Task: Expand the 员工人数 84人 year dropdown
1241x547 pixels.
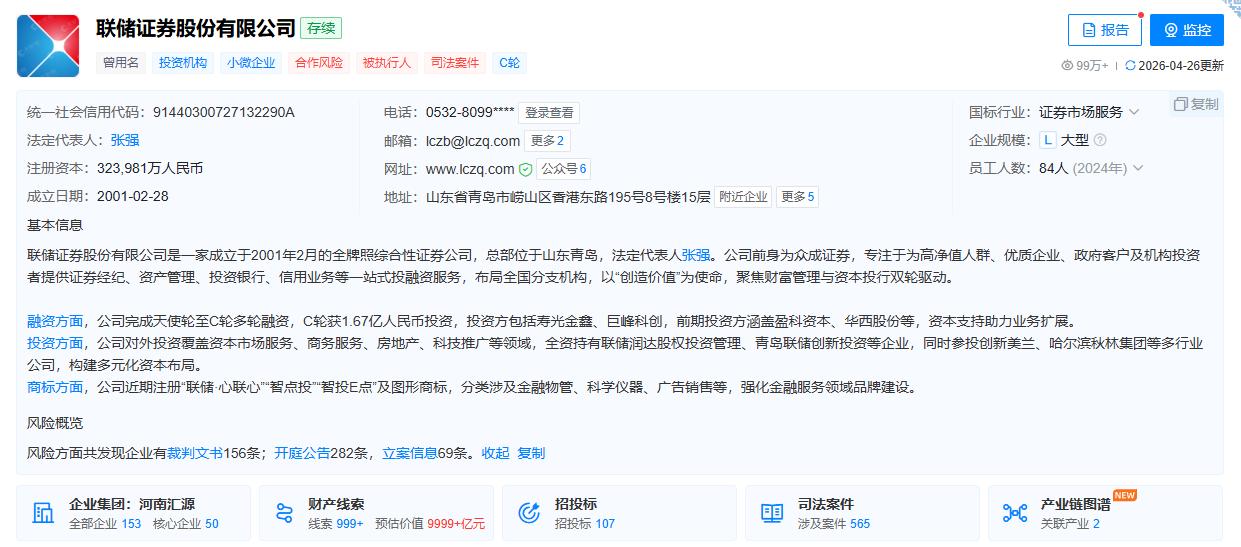Action: (x=1138, y=168)
